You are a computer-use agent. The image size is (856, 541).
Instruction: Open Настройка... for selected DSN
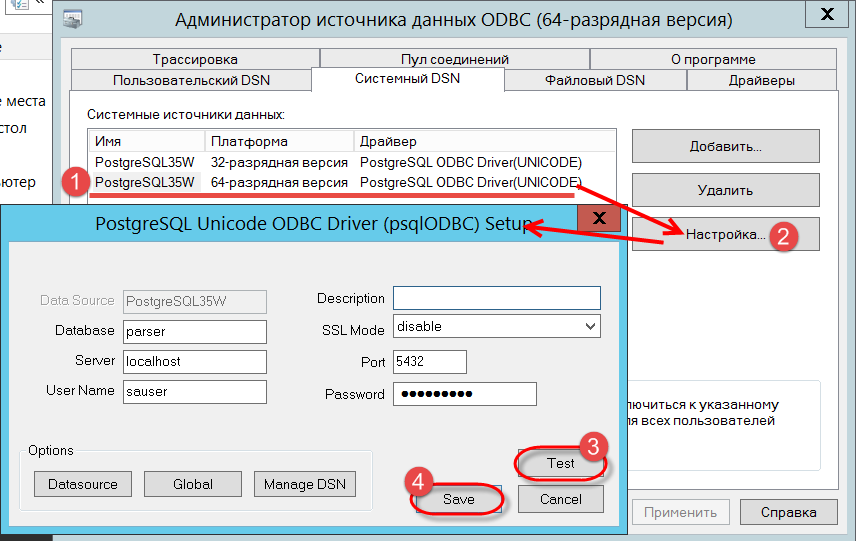coord(726,235)
